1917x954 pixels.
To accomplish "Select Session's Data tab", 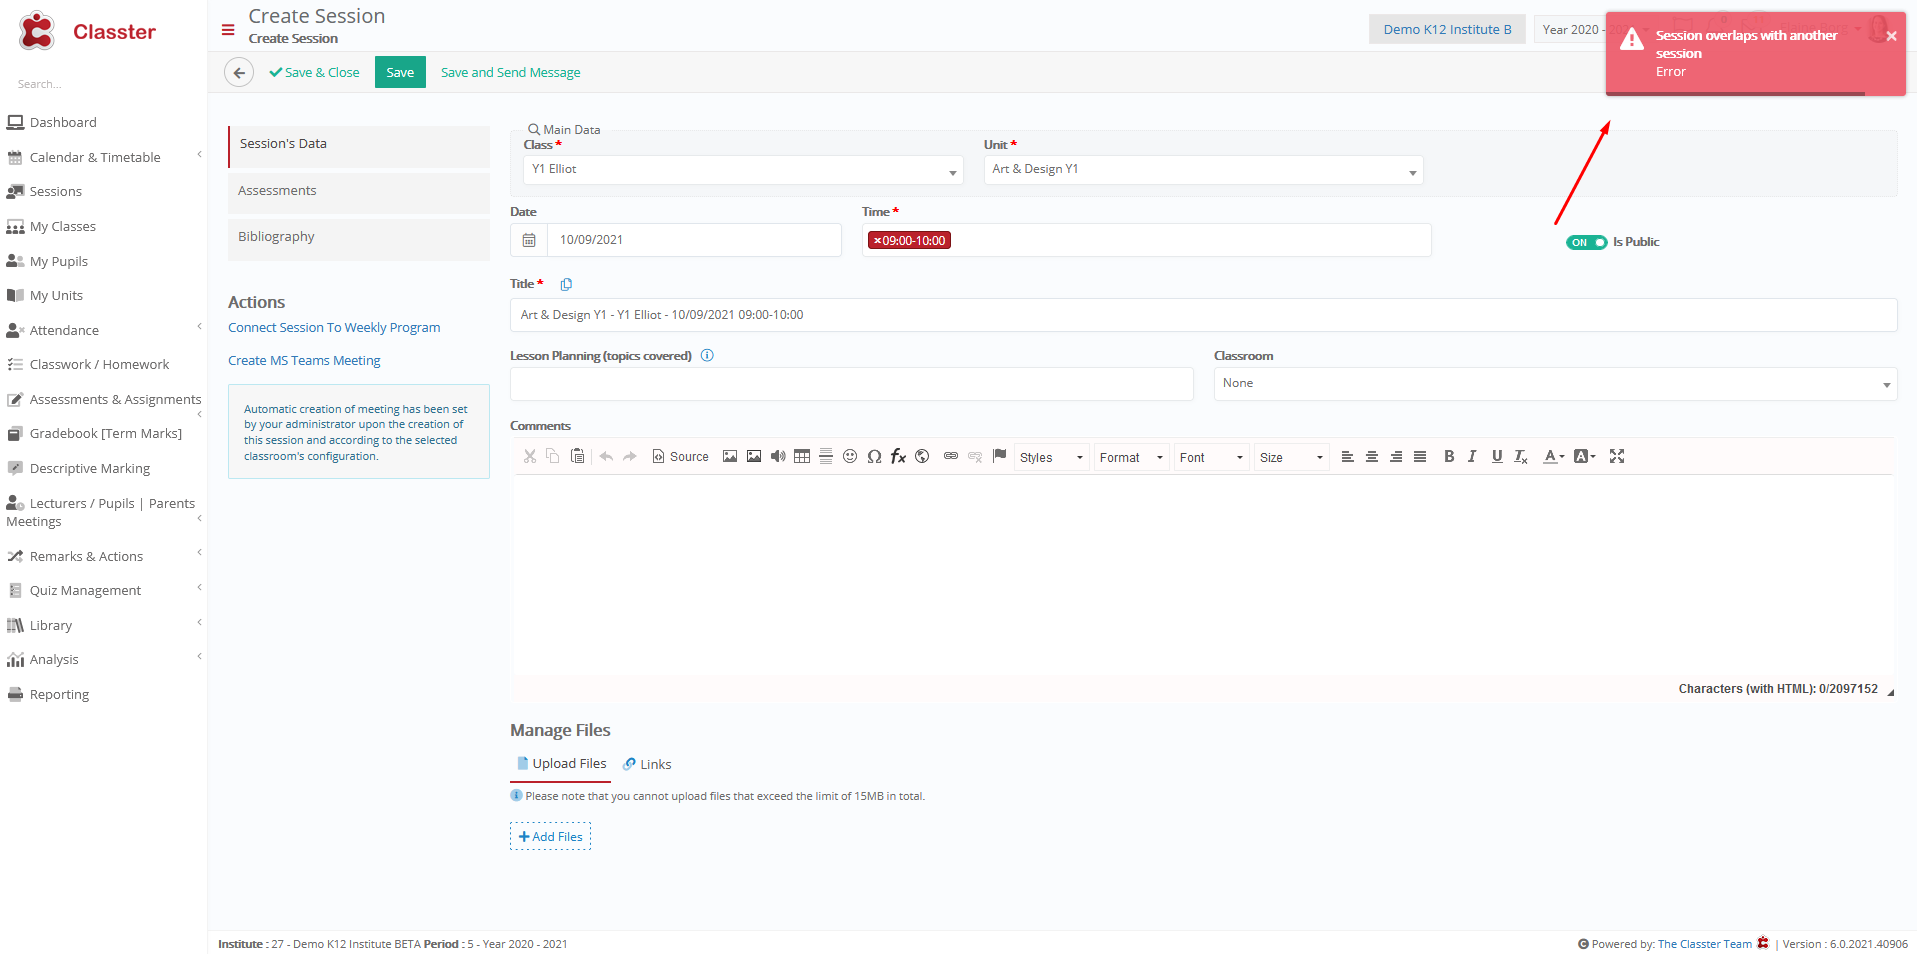I will 358,146.
